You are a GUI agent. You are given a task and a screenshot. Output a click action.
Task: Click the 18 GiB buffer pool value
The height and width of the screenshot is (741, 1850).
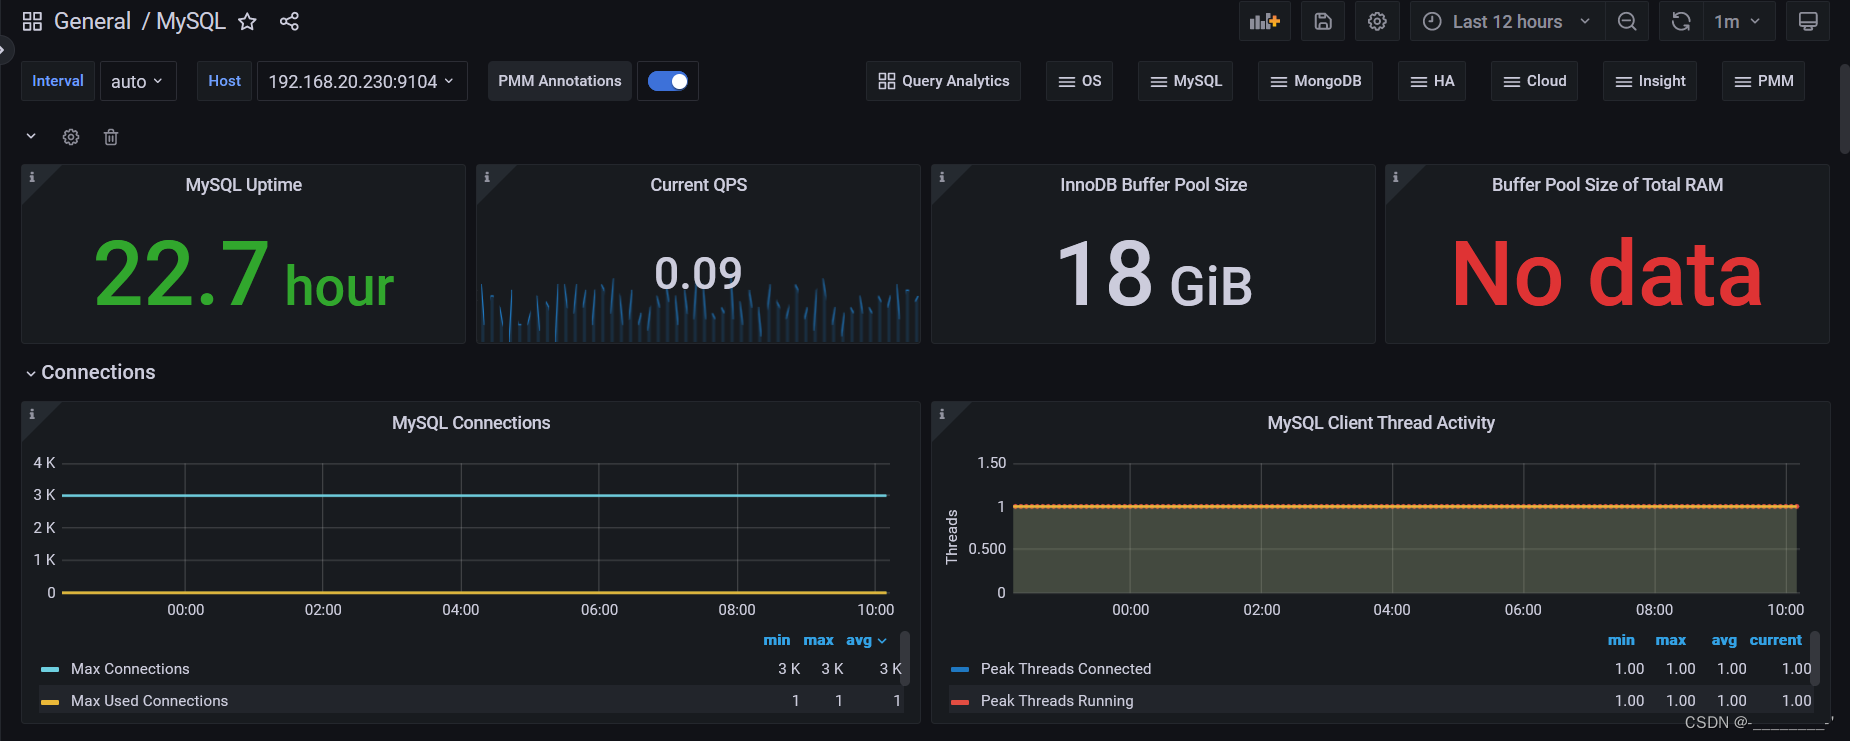tap(1154, 275)
